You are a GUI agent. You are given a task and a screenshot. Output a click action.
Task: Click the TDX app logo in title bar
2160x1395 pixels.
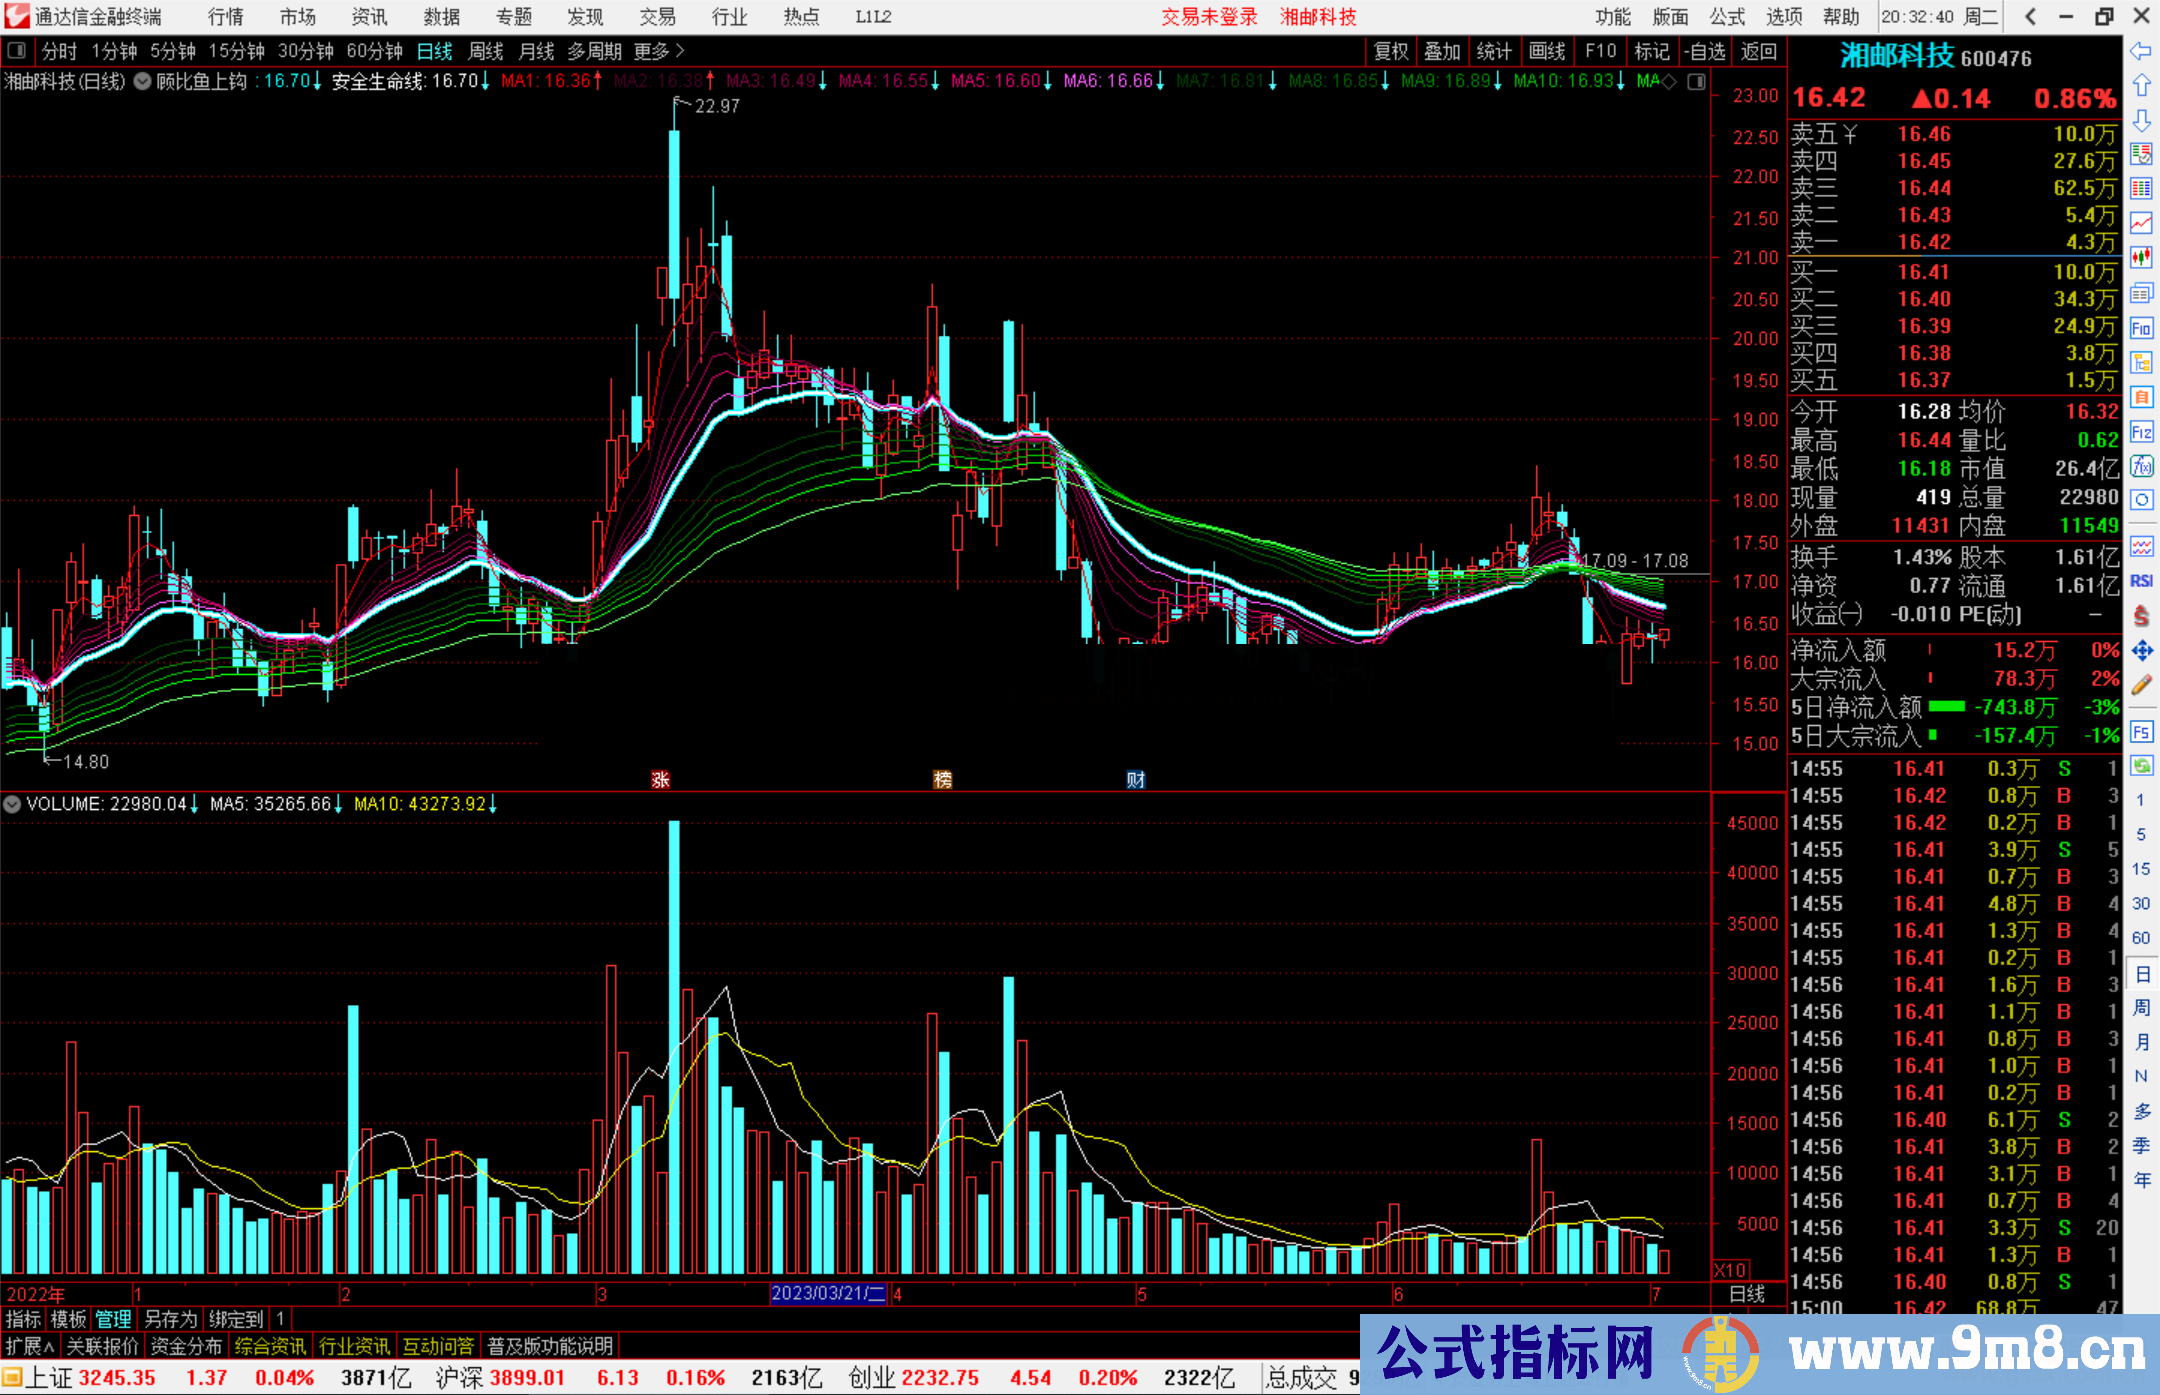click(16, 16)
